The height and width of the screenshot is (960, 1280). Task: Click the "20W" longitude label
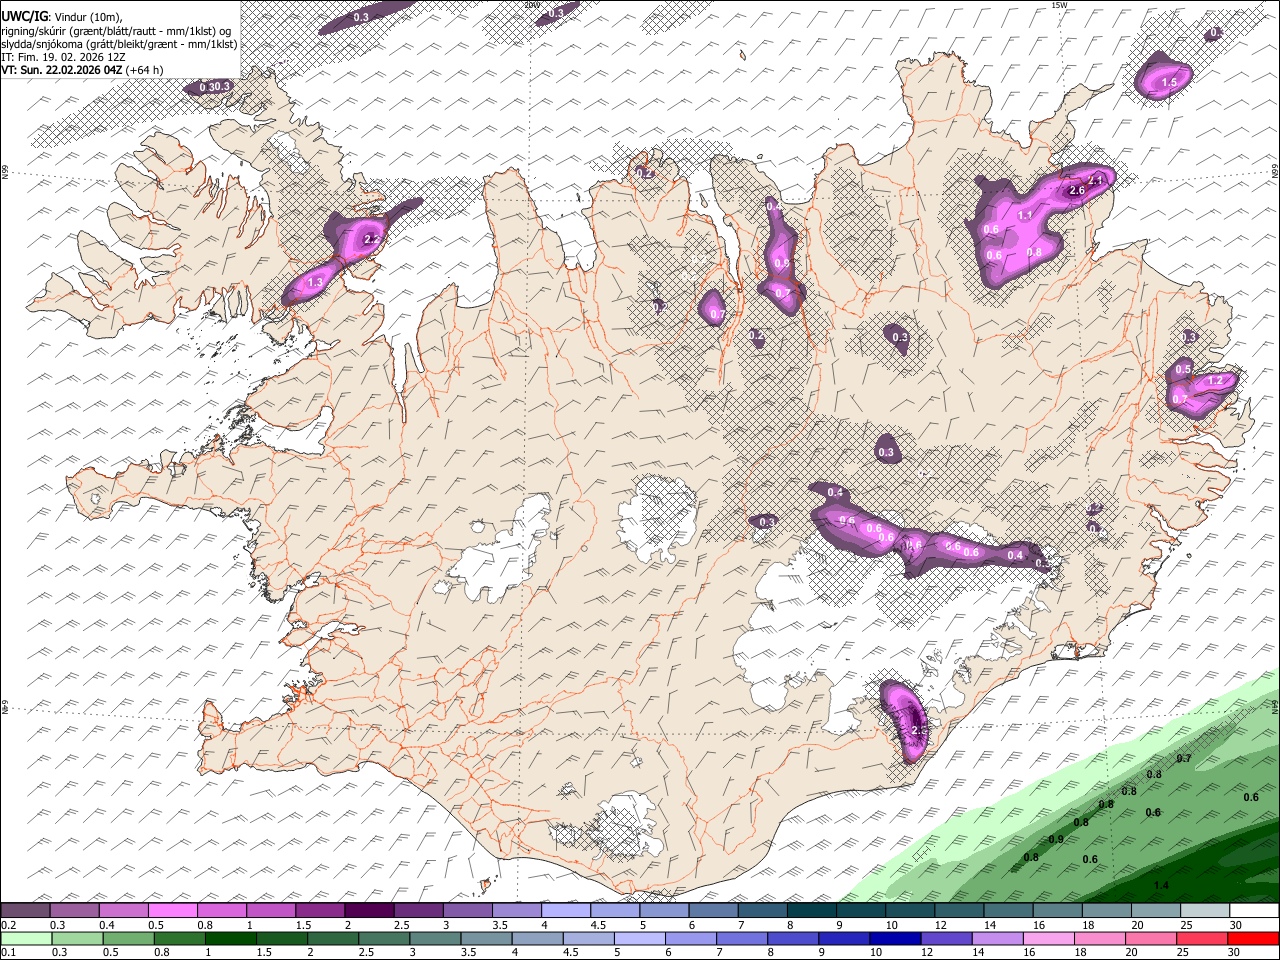coord(532,5)
